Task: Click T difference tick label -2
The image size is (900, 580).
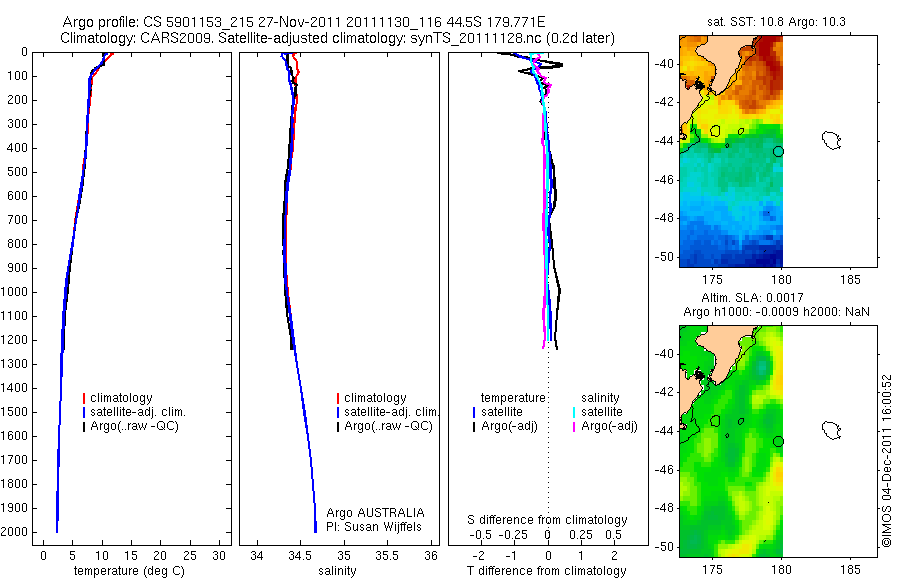Action: pyautogui.click(x=479, y=556)
